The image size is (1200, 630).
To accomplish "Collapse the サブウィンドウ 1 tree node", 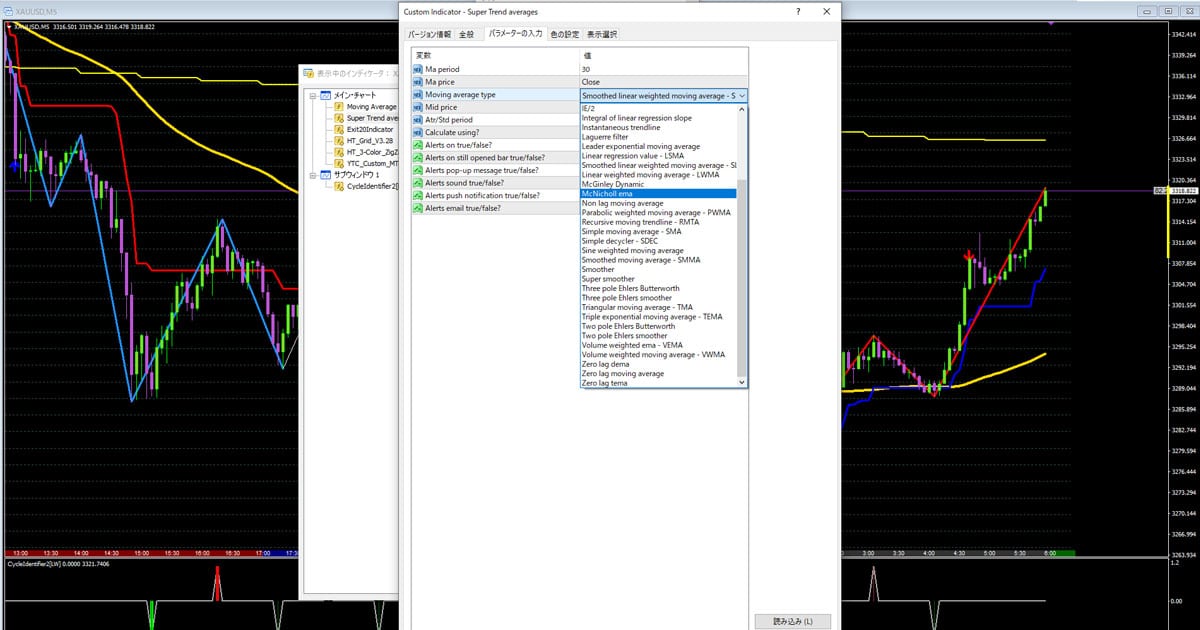I will (x=313, y=175).
